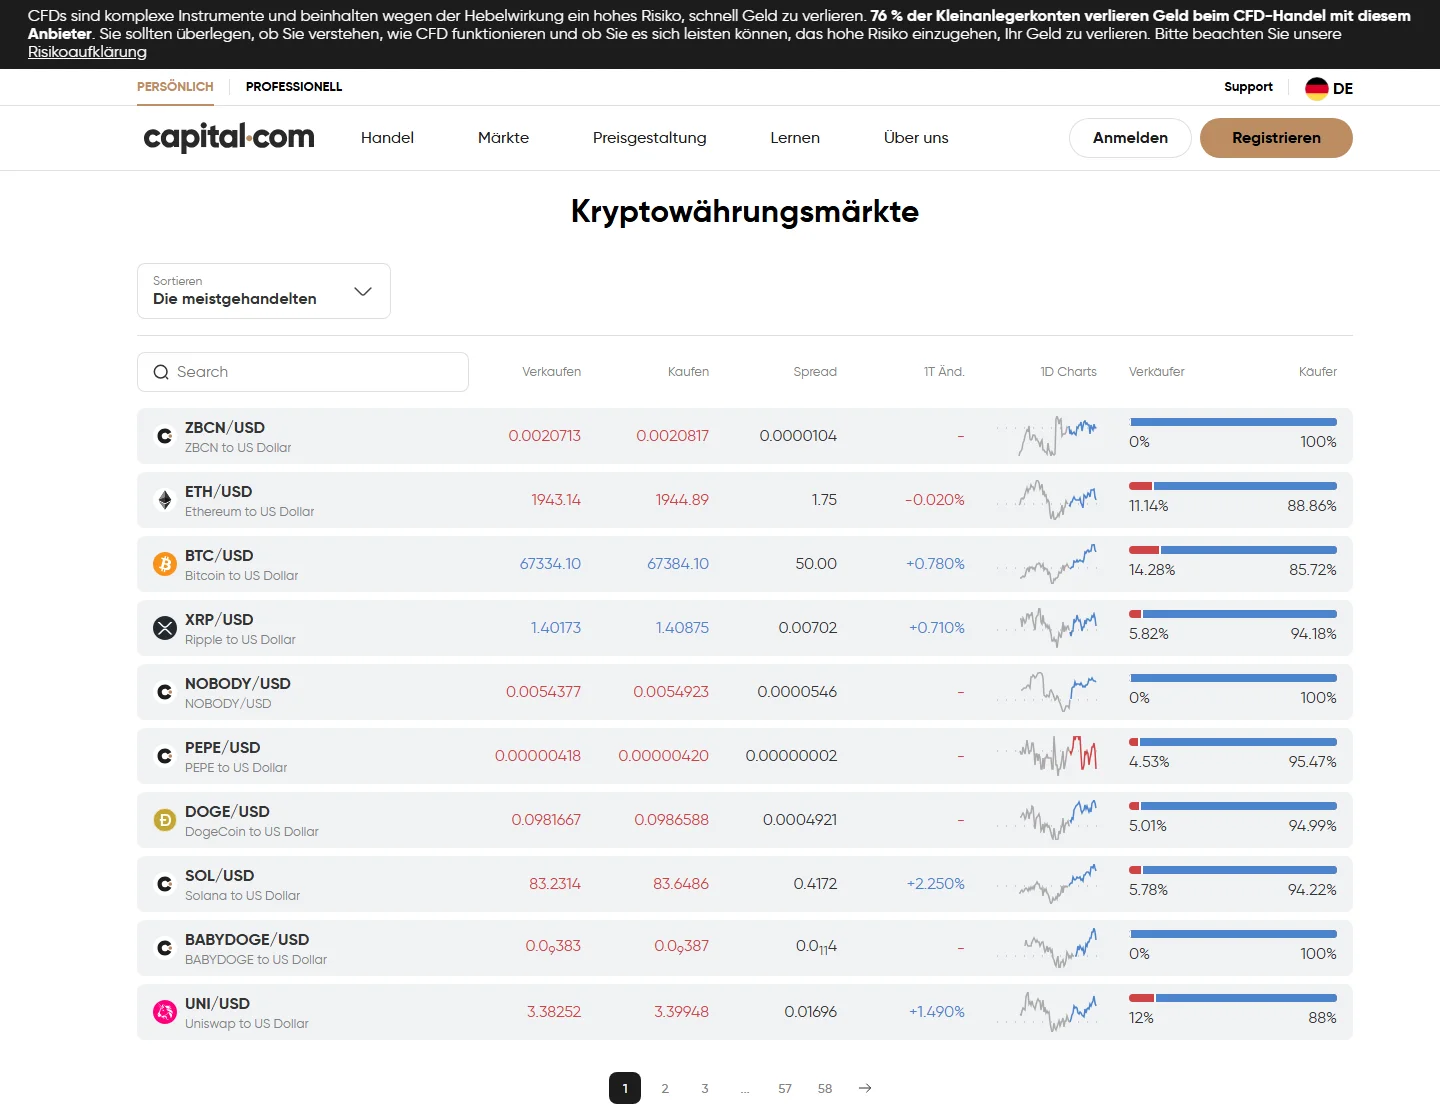Click the BABYDOGE/USD pair name

247,940
